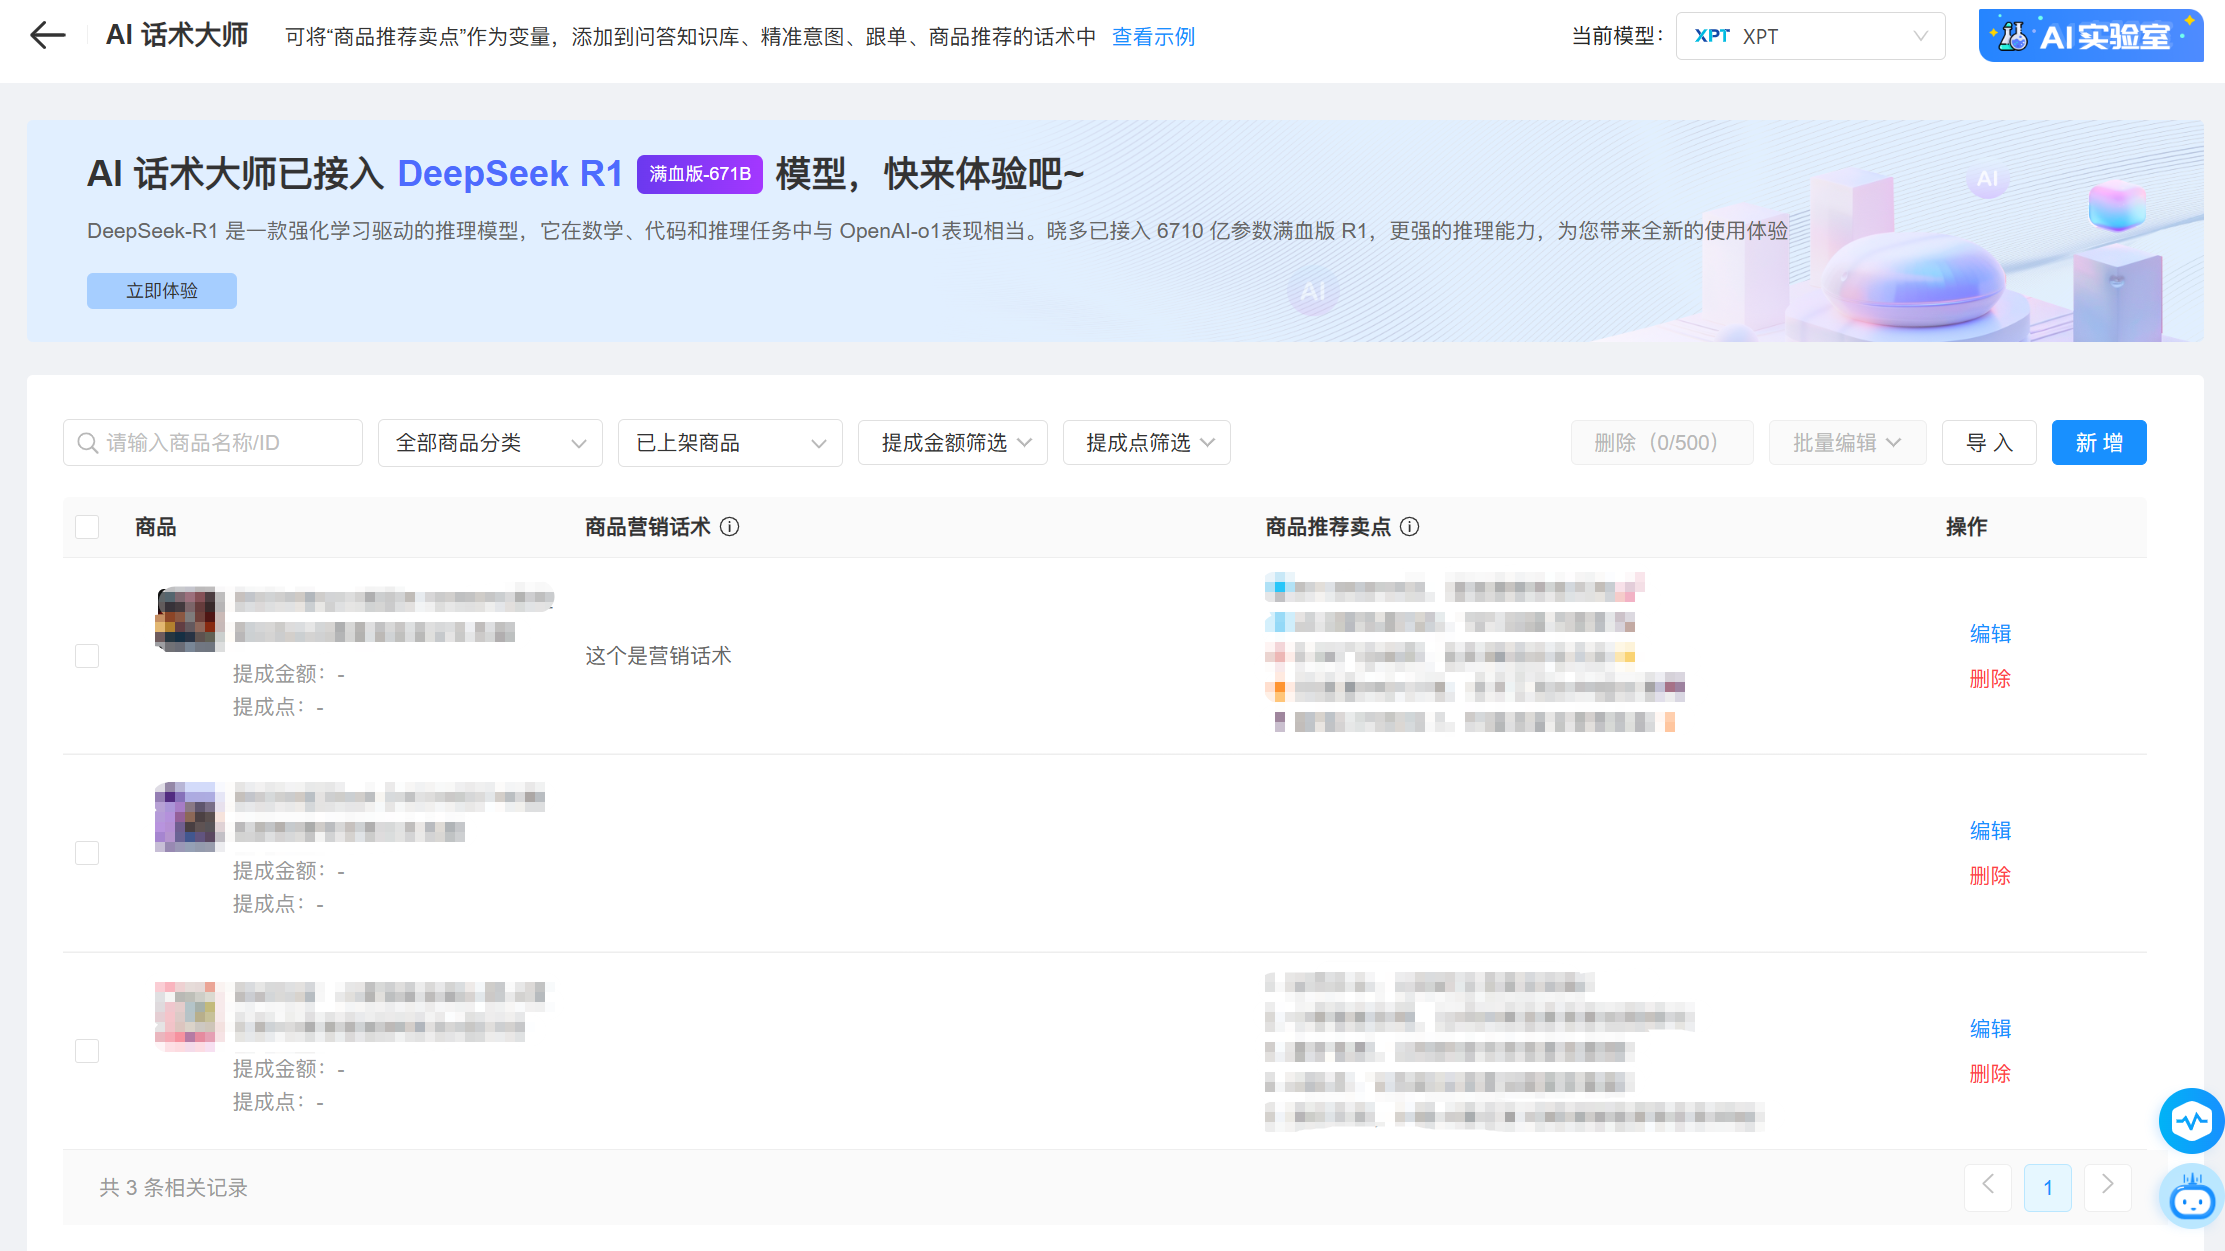
Task: Open the AI实验室 lab badge
Action: 2090,36
